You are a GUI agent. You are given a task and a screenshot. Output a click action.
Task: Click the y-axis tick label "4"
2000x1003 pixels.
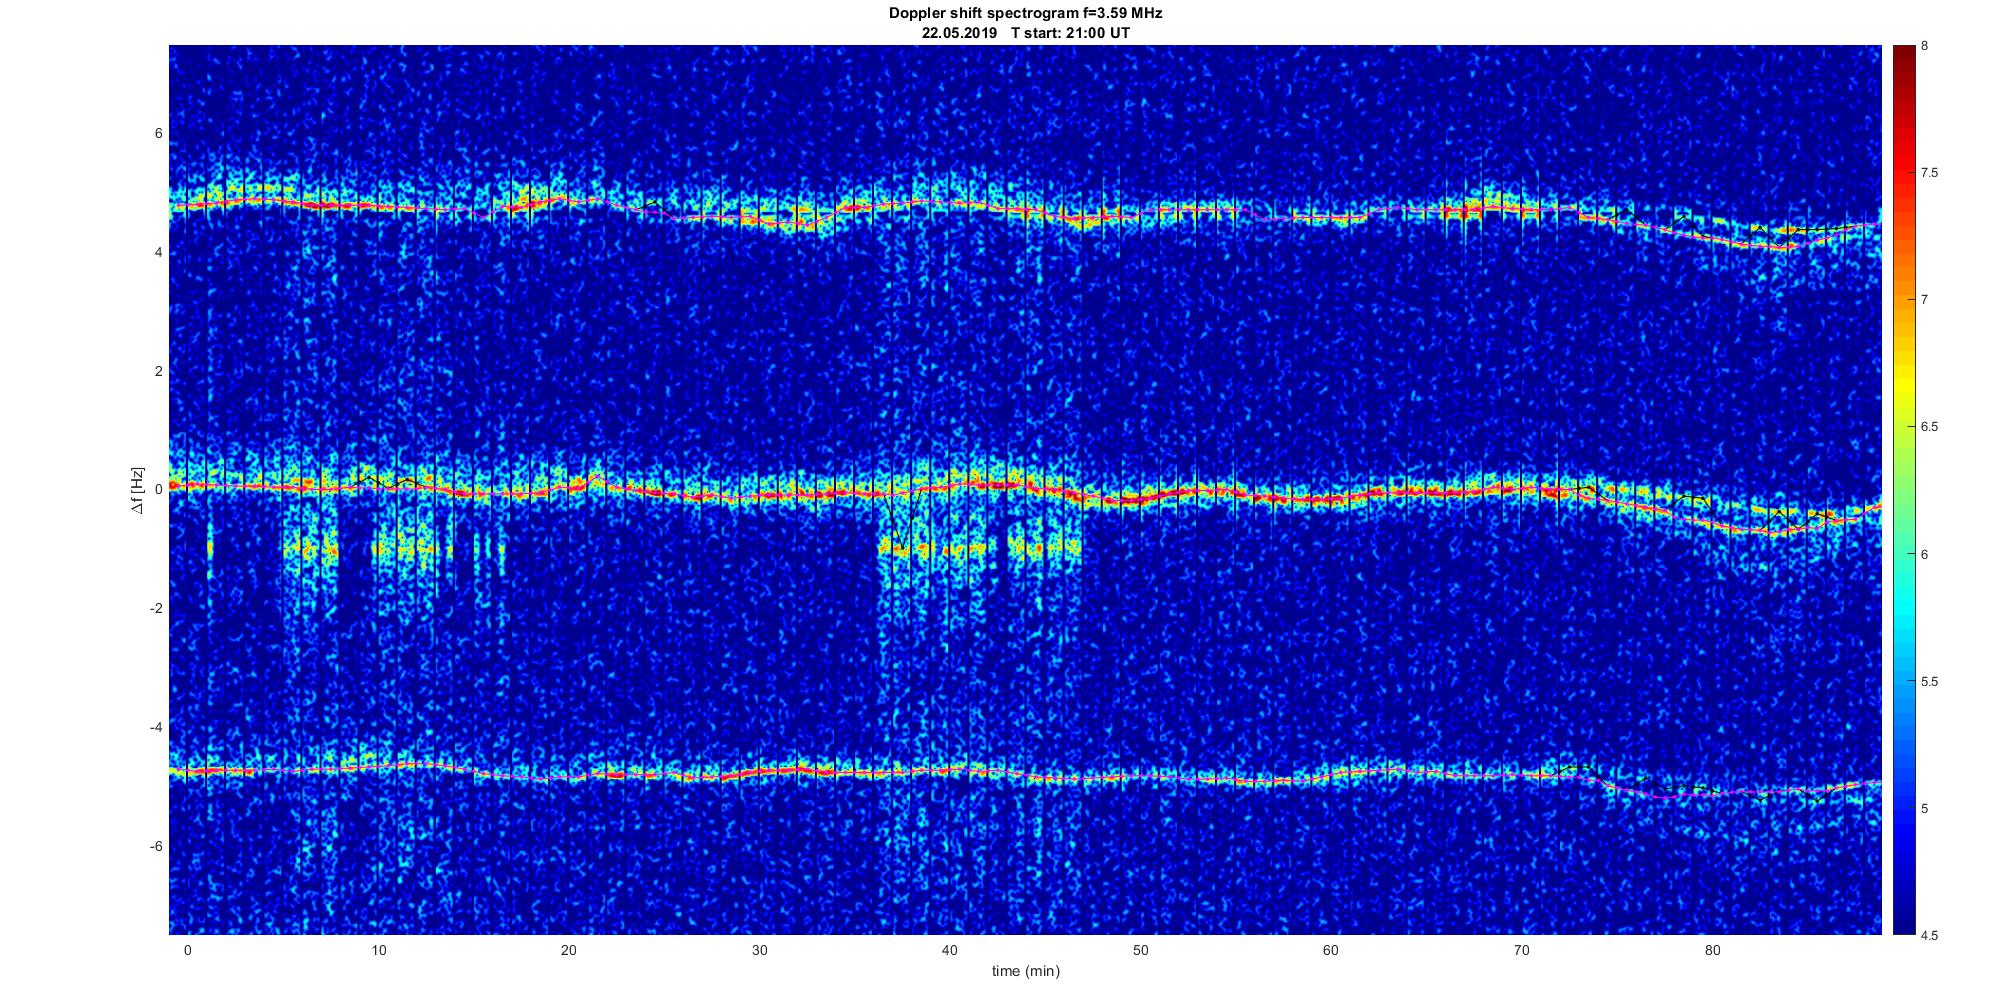[159, 253]
